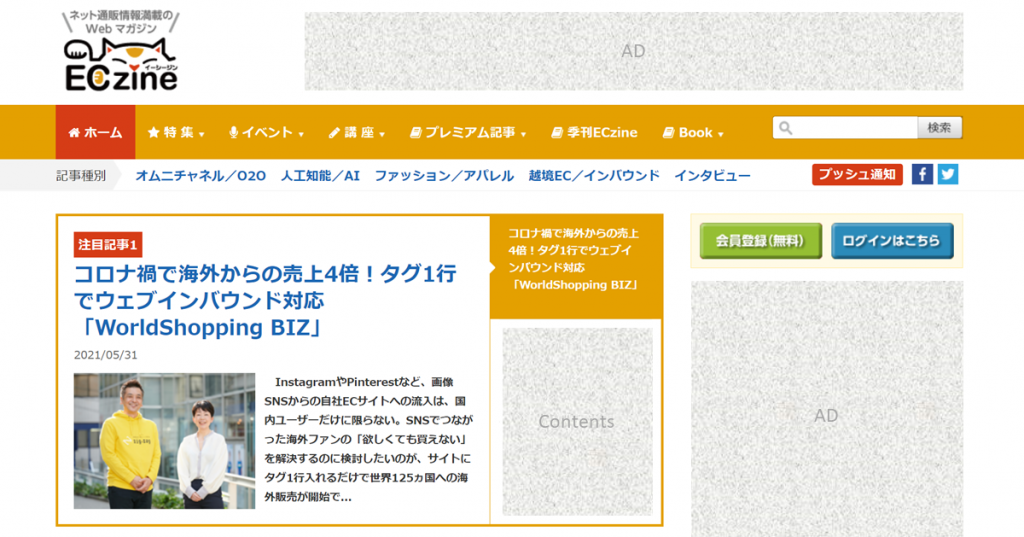Click the プッシュ通知 button
The height and width of the screenshot is (537, 1024).
(857, 174)
